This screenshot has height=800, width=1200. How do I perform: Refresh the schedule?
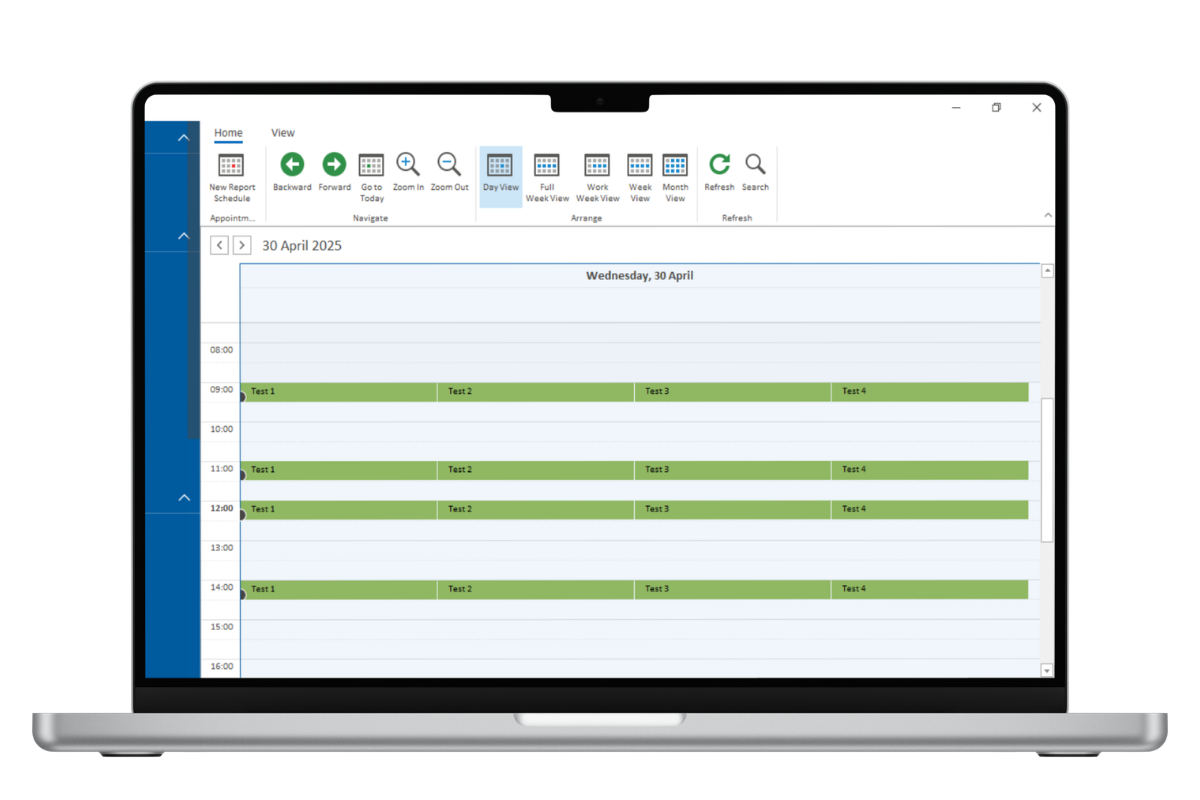(719, 172)
